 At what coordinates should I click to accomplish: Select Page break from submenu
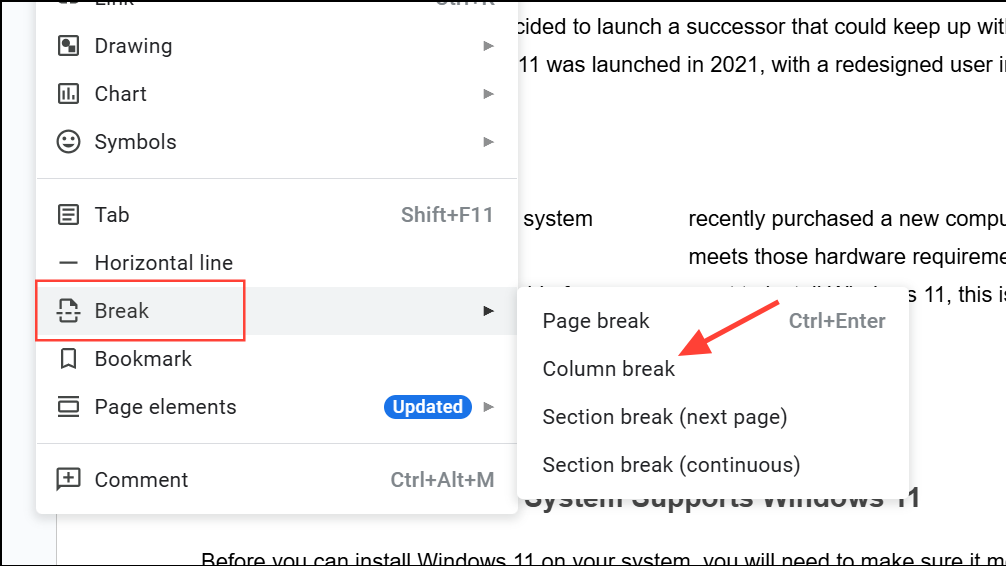click(x=596, y=321)
